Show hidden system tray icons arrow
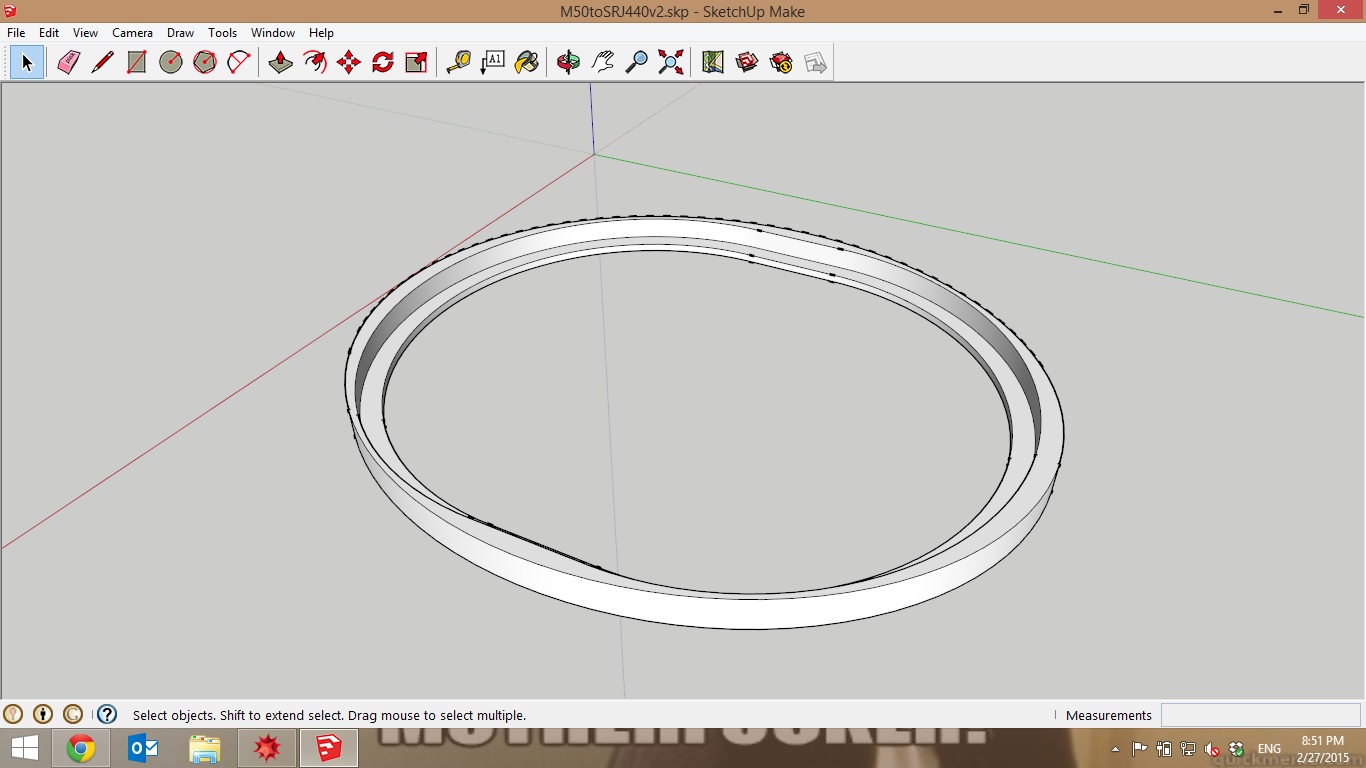 click(1116, 749)
